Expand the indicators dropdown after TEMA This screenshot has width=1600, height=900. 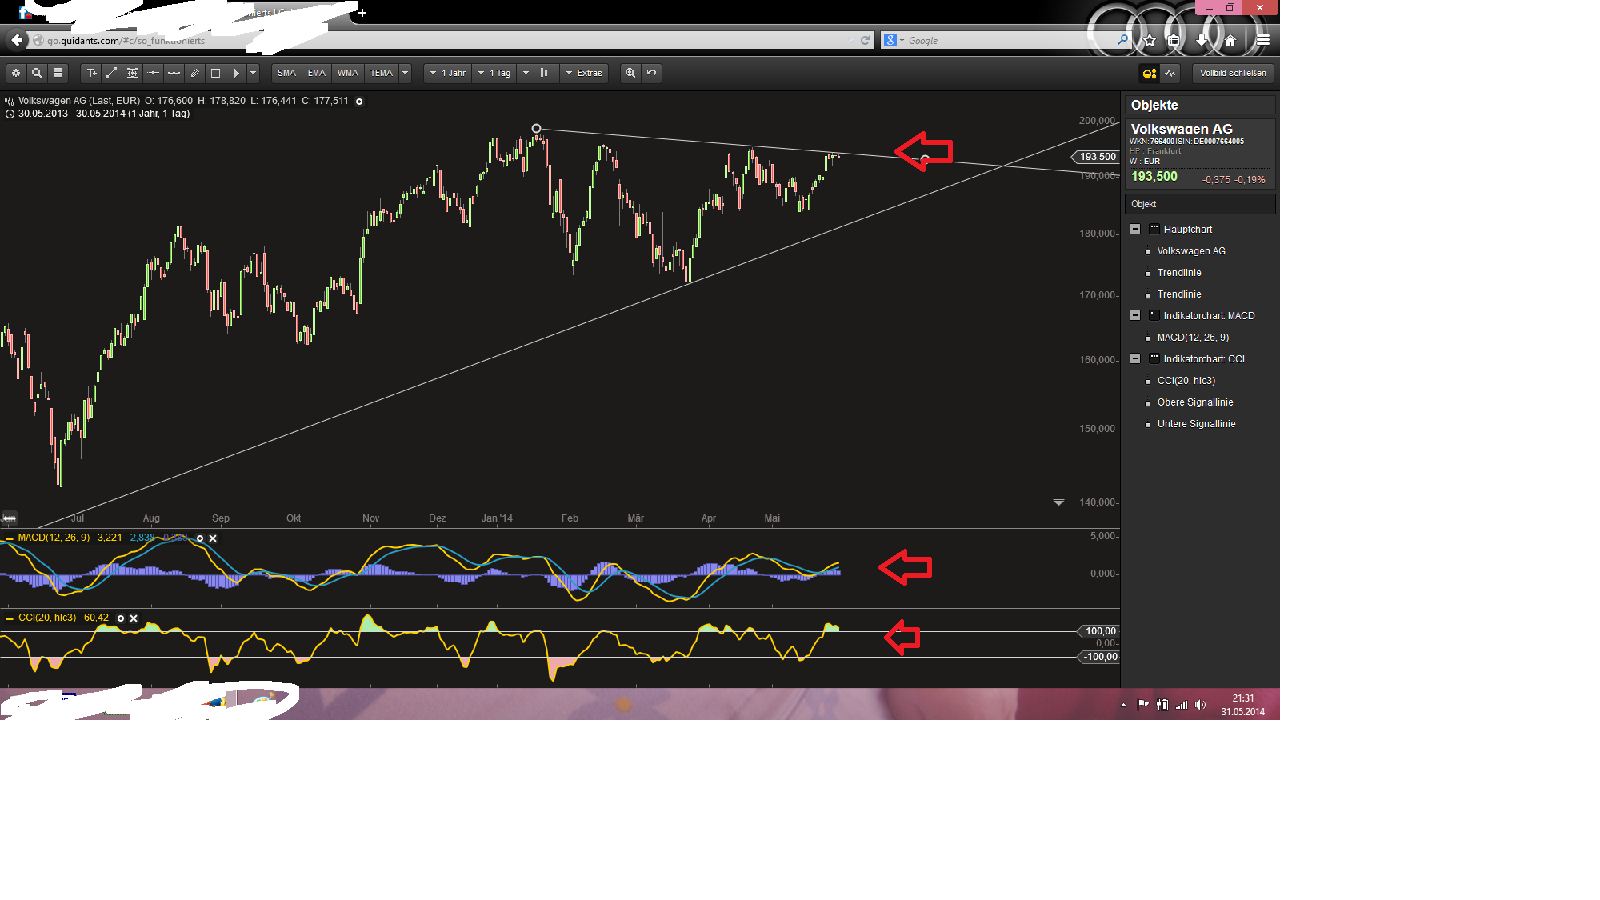pyautogui.click(x=405, y=73)
